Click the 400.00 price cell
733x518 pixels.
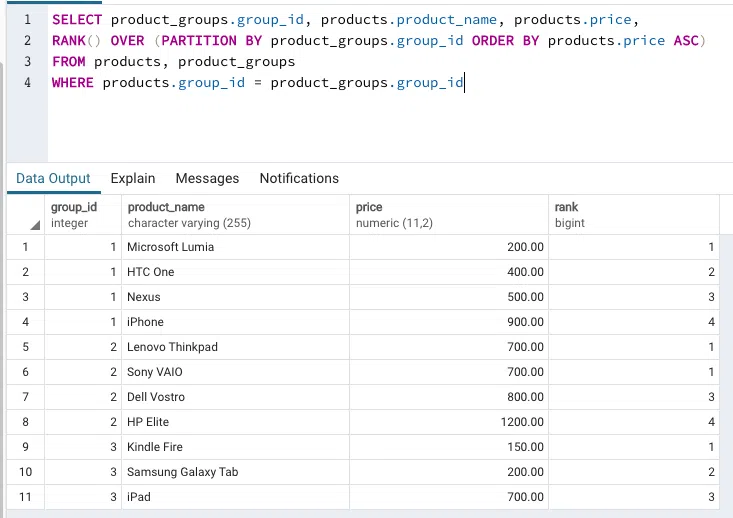[449, 272]
